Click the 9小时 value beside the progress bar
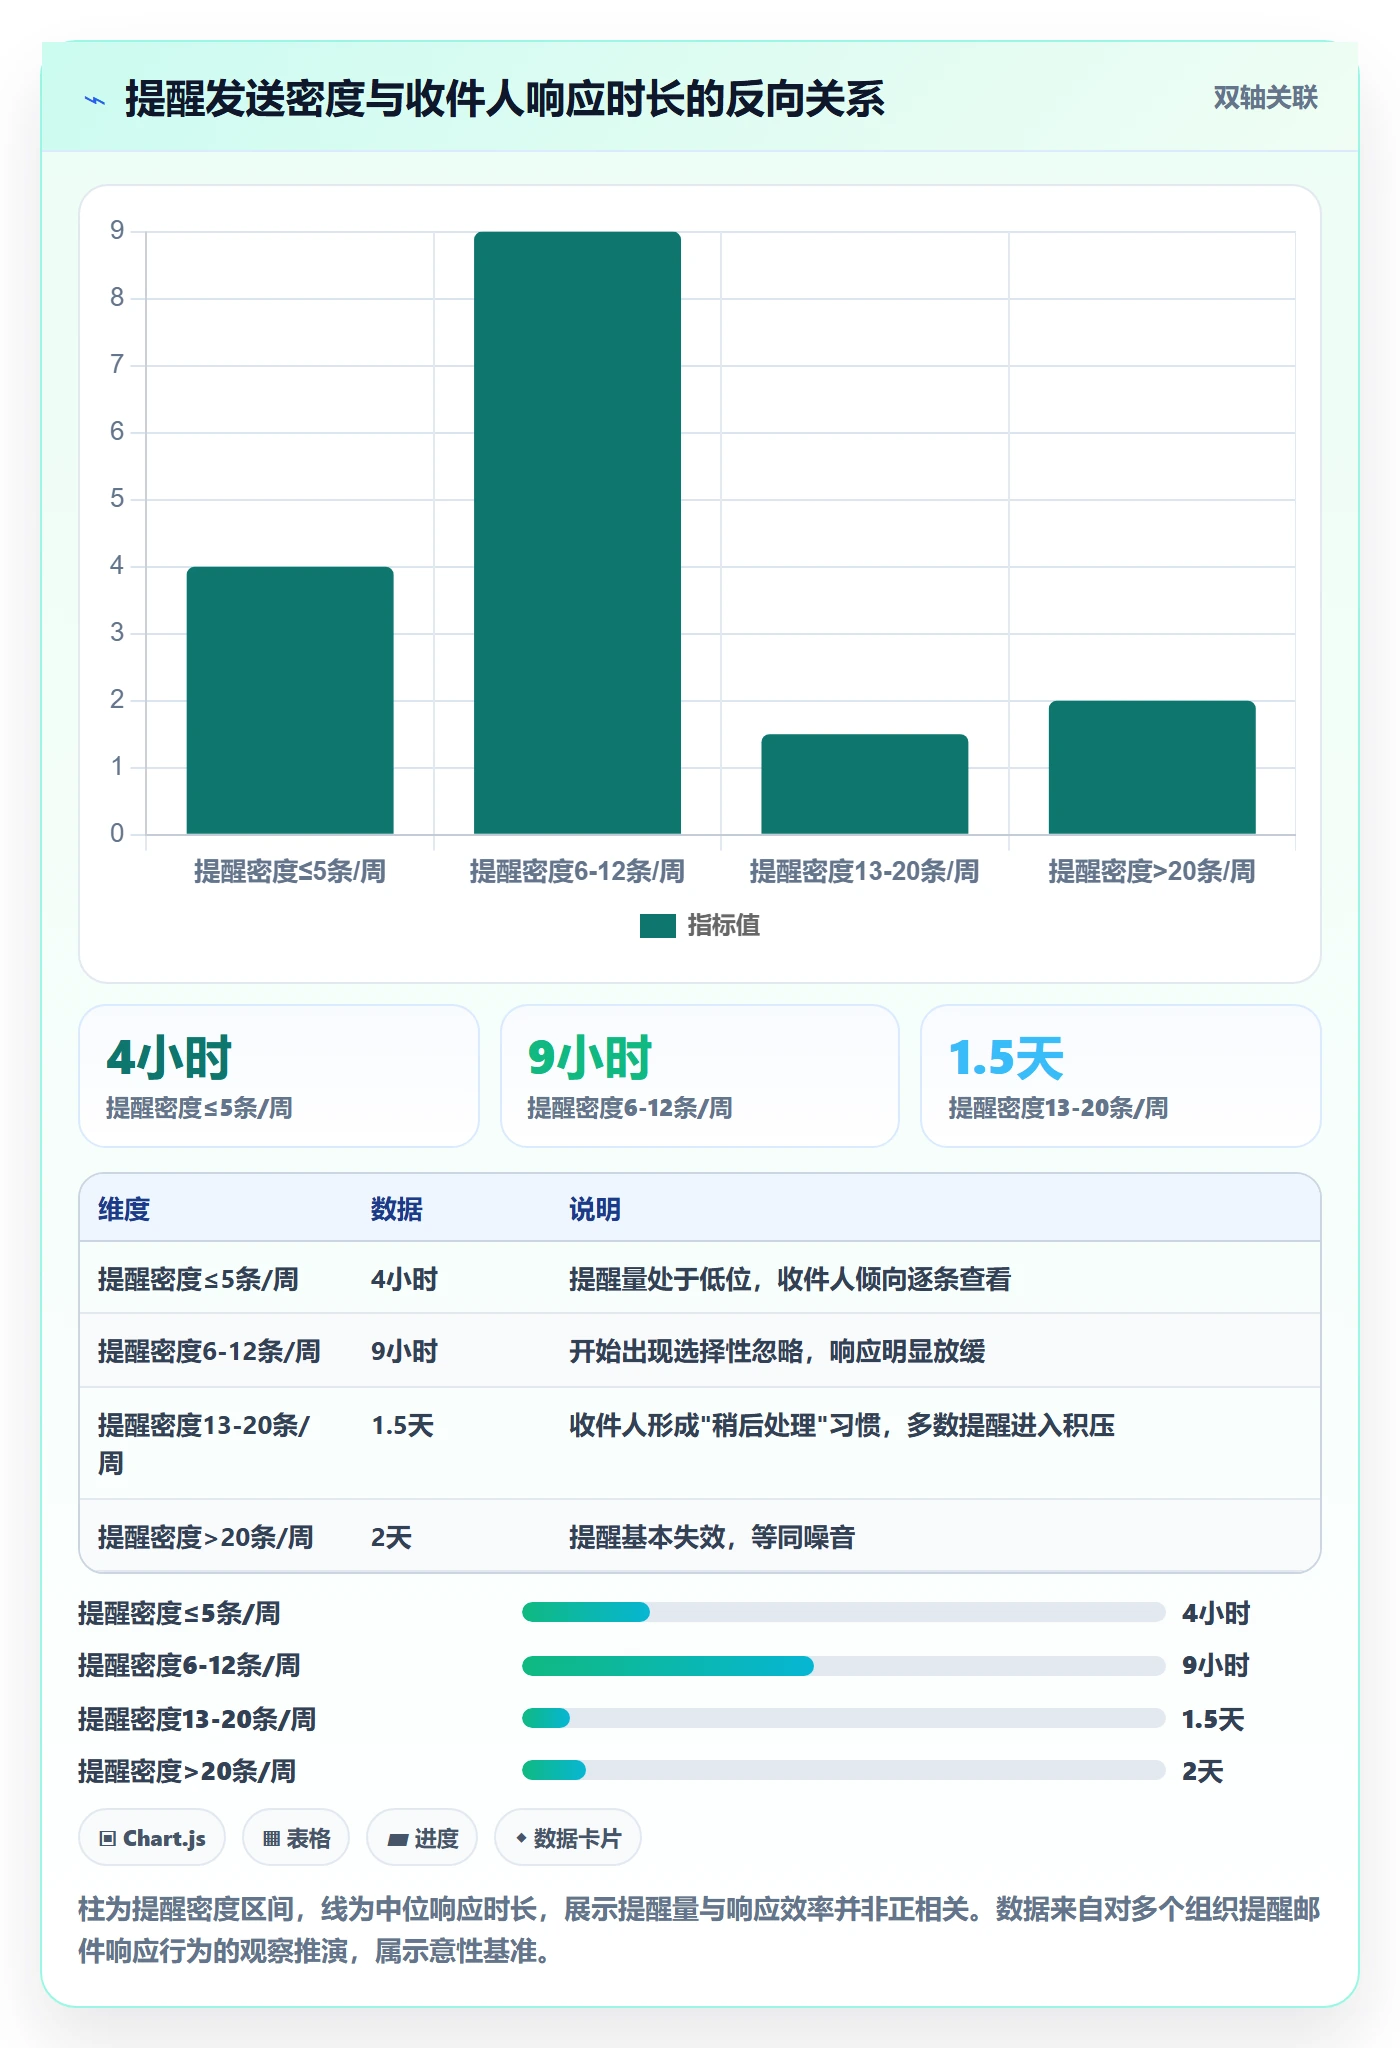 (1216, 1665)
